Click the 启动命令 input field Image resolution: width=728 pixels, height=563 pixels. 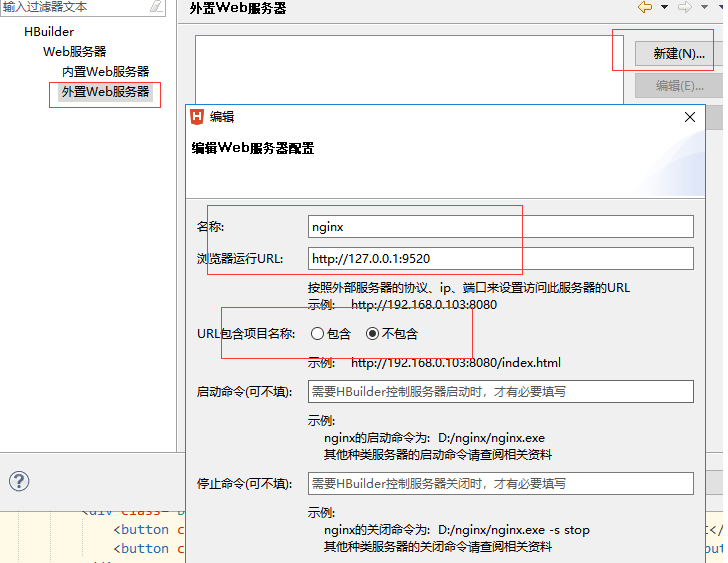pos(500,392)
